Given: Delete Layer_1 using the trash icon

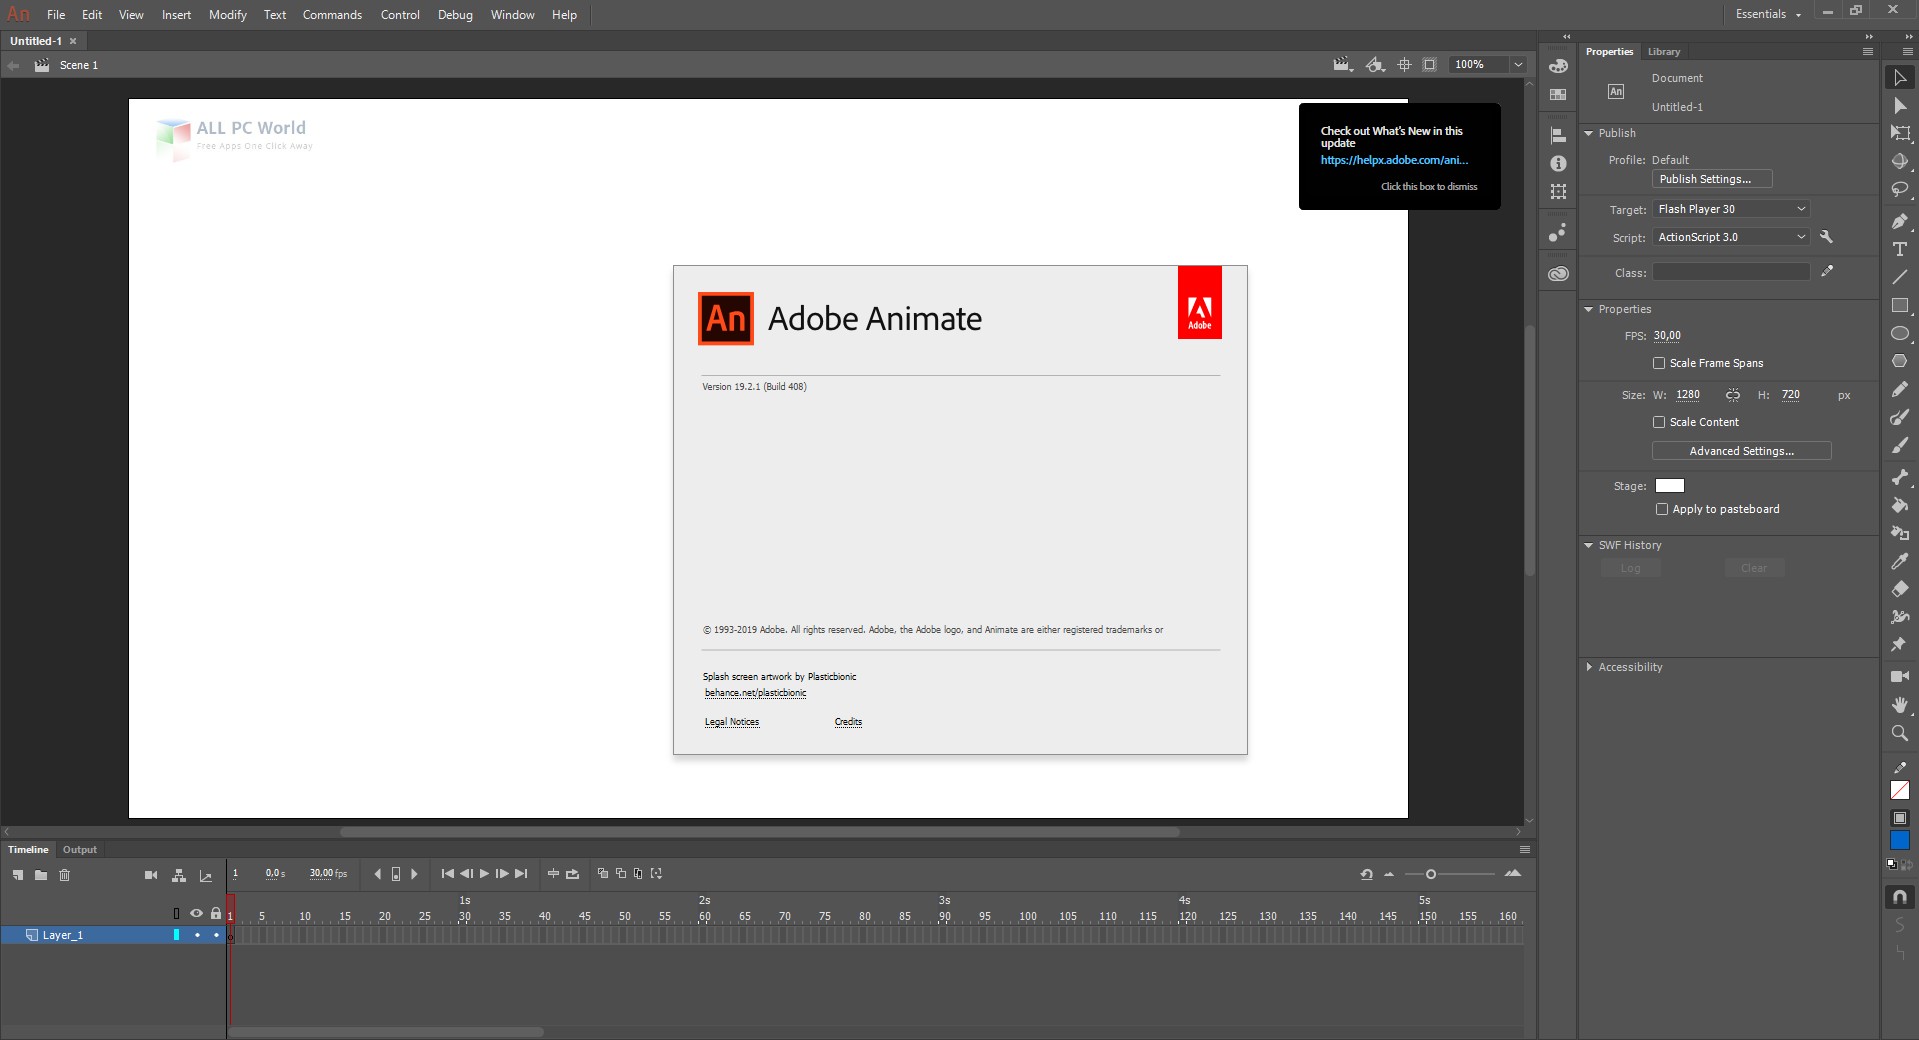Looking at the screenshot, I should [65, 876].
